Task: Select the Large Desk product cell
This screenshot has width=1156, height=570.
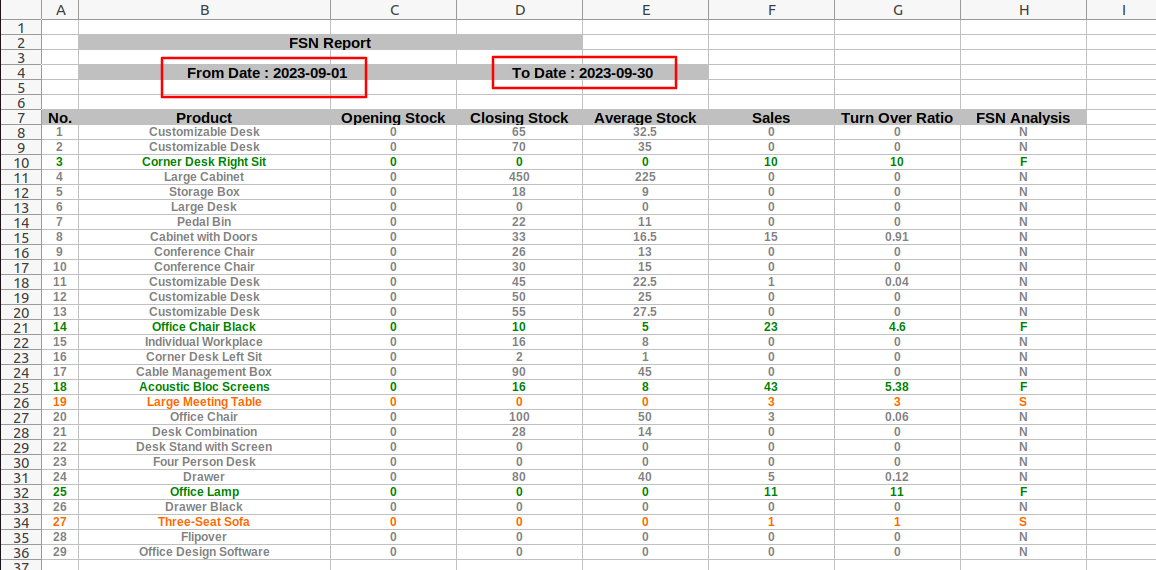Action: tap(204, 207)
